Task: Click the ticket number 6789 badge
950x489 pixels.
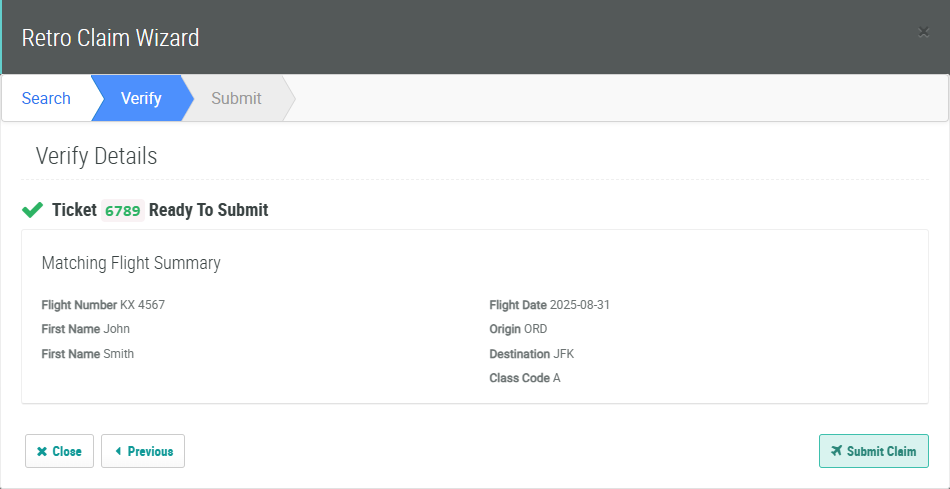Action: click(122, 210)
